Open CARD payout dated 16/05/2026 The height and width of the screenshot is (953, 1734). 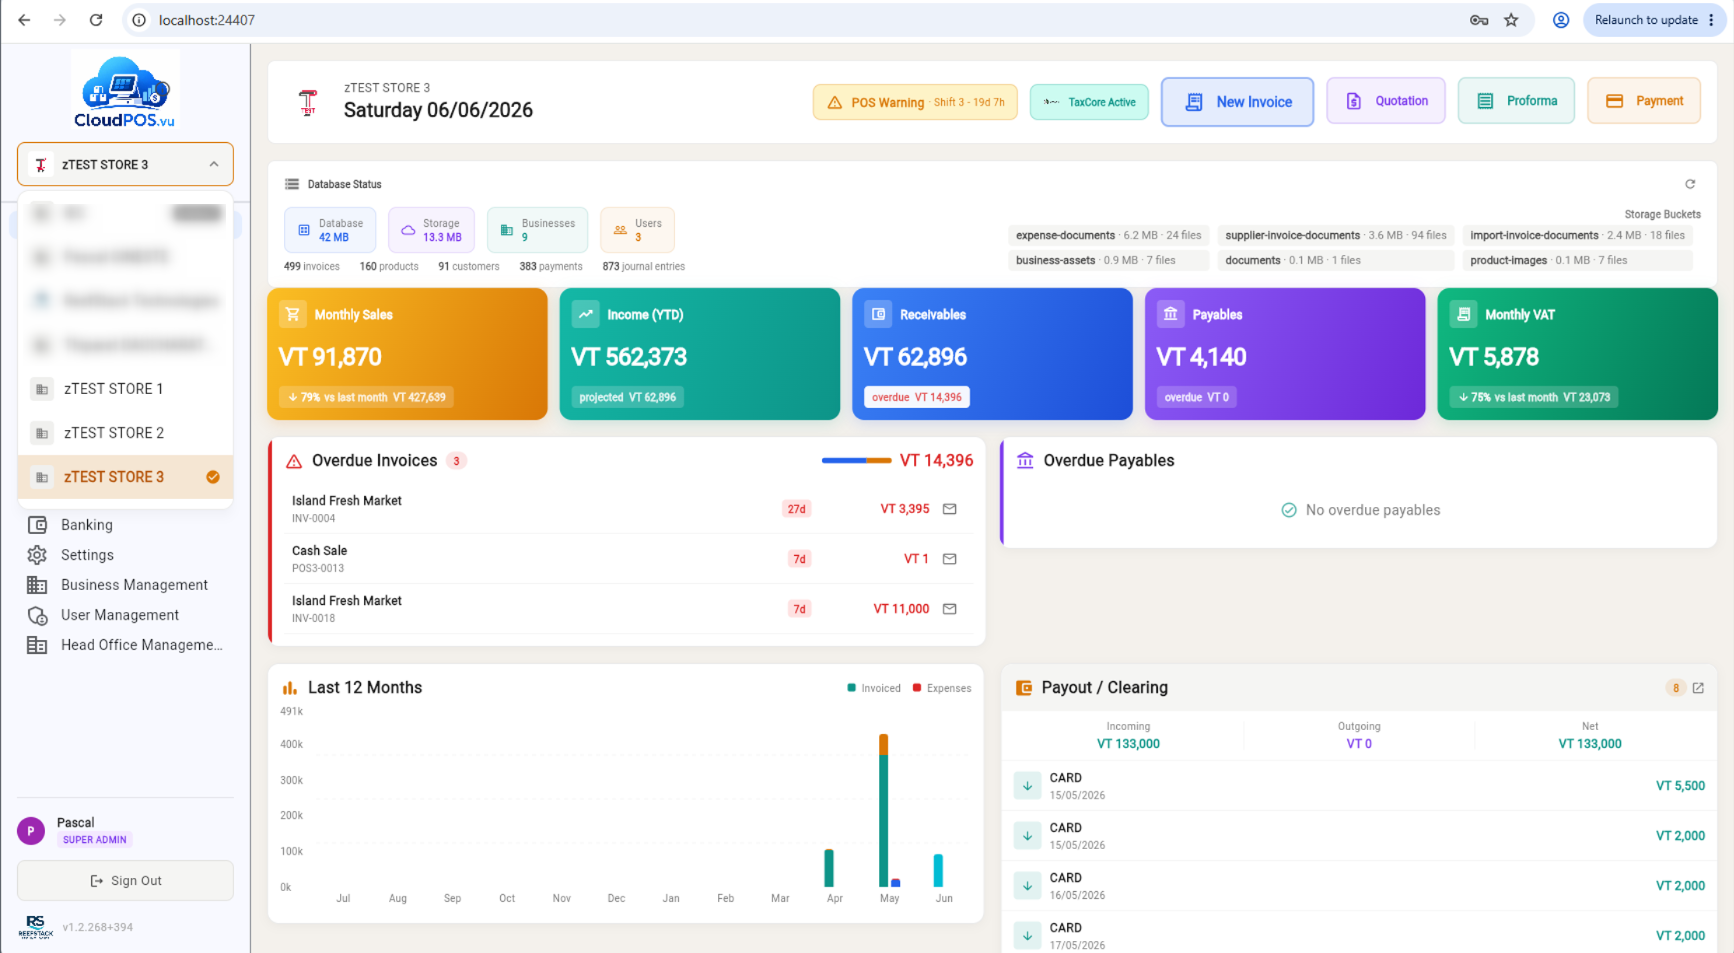click(1359, 886)
